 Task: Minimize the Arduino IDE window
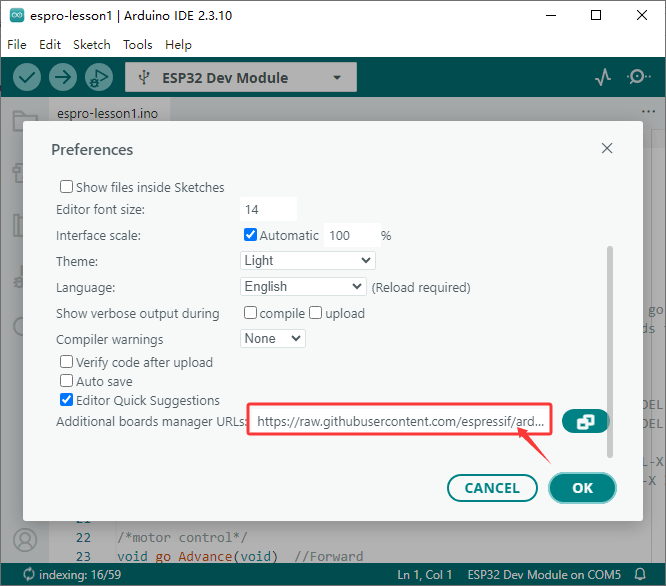point(551,15)
